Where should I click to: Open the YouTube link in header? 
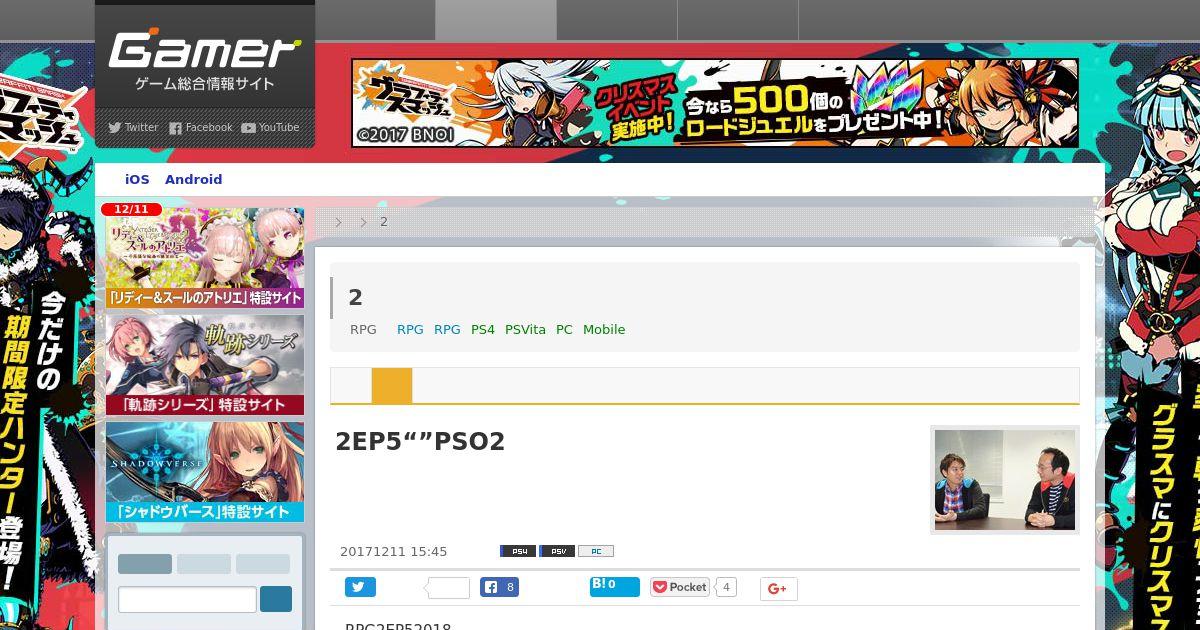pyautogui.click(x=270, y=127)
